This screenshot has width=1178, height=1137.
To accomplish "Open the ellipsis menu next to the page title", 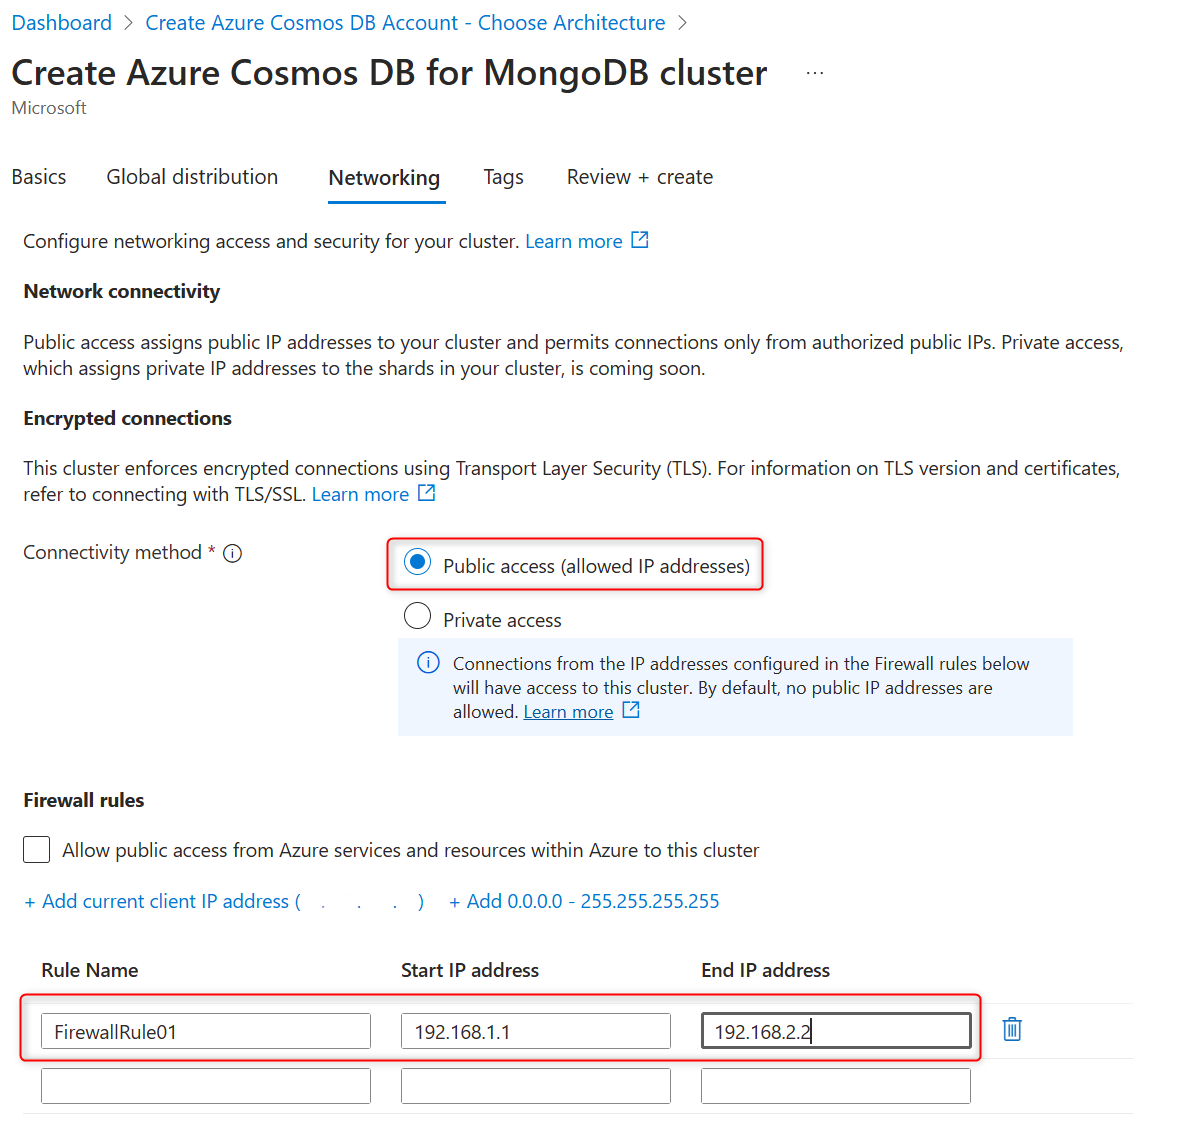I will [x=814, y=71].
